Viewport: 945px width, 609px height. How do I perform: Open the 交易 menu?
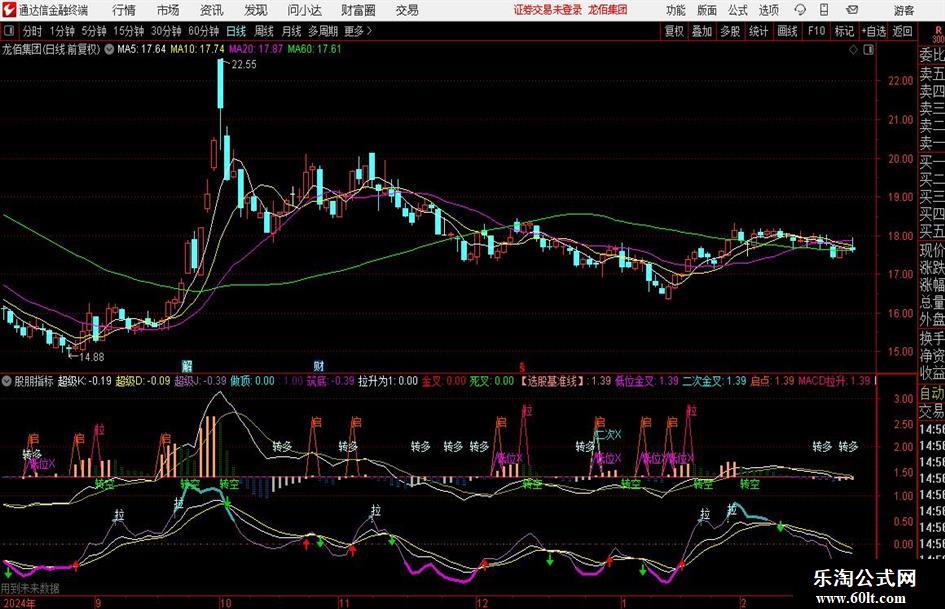(x=407, y=10)
